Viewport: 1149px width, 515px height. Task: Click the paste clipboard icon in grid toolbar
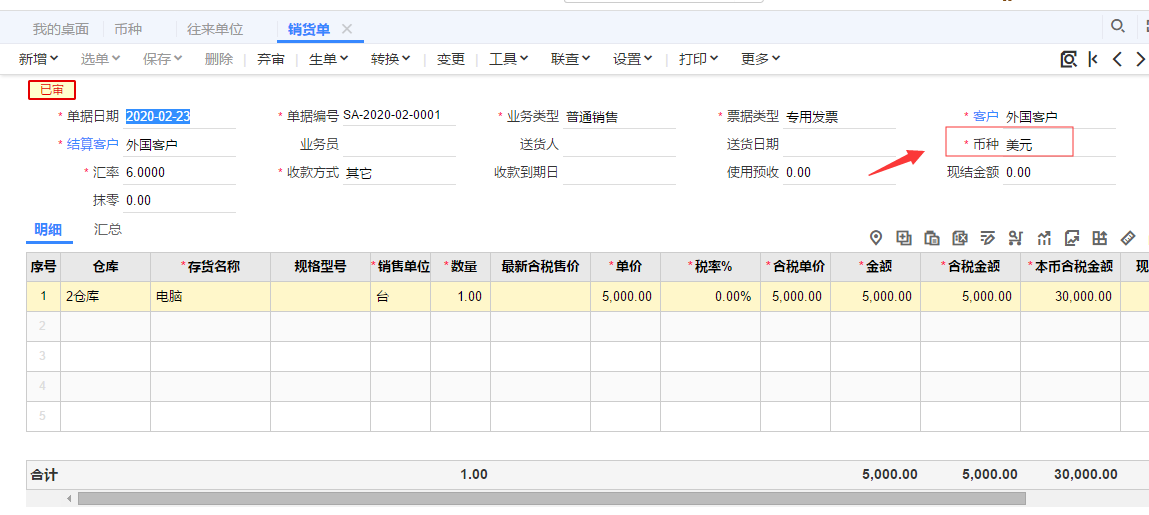tap(932, 238)
